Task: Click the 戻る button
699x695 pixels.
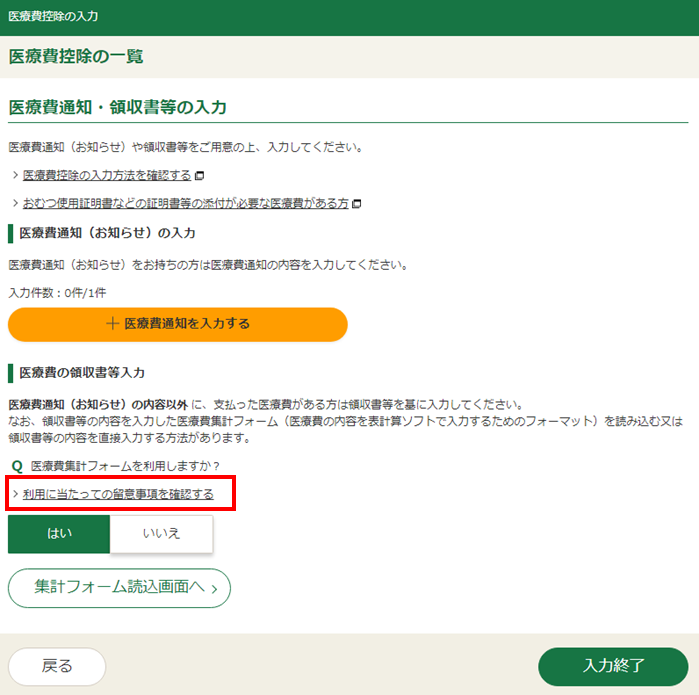Action: coord(57,666)
